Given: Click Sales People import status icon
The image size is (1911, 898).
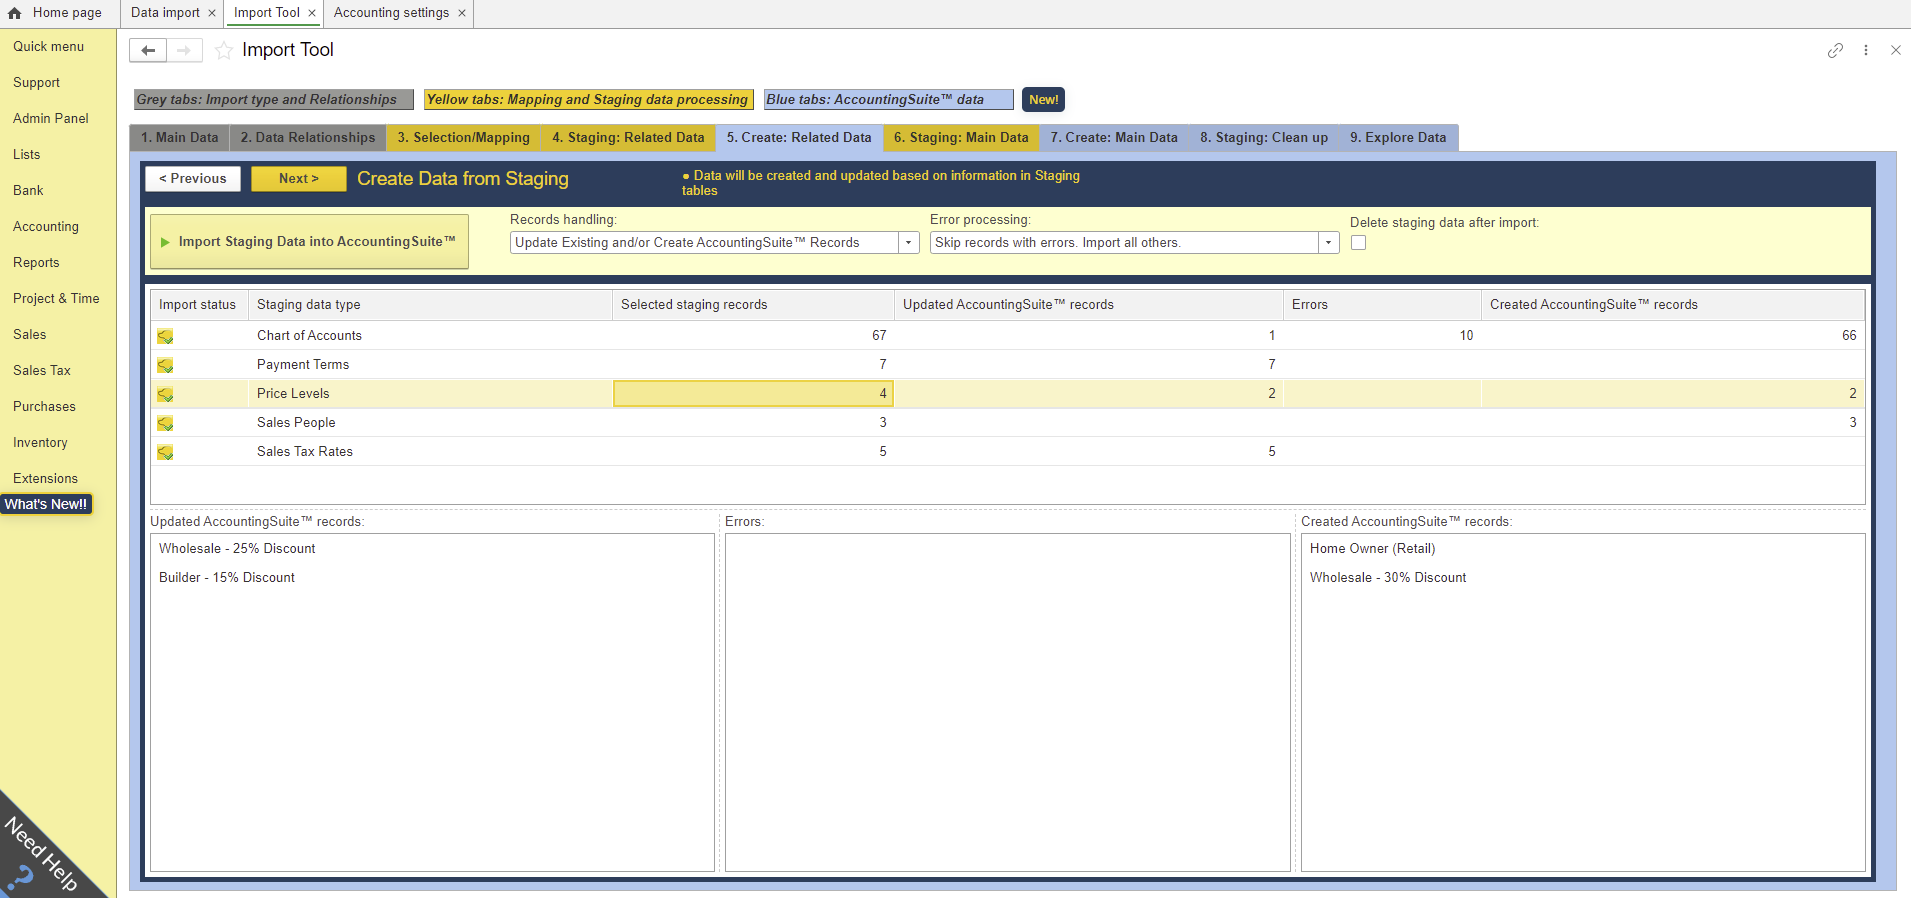Looking at the screenshot, I should [165, 423].
